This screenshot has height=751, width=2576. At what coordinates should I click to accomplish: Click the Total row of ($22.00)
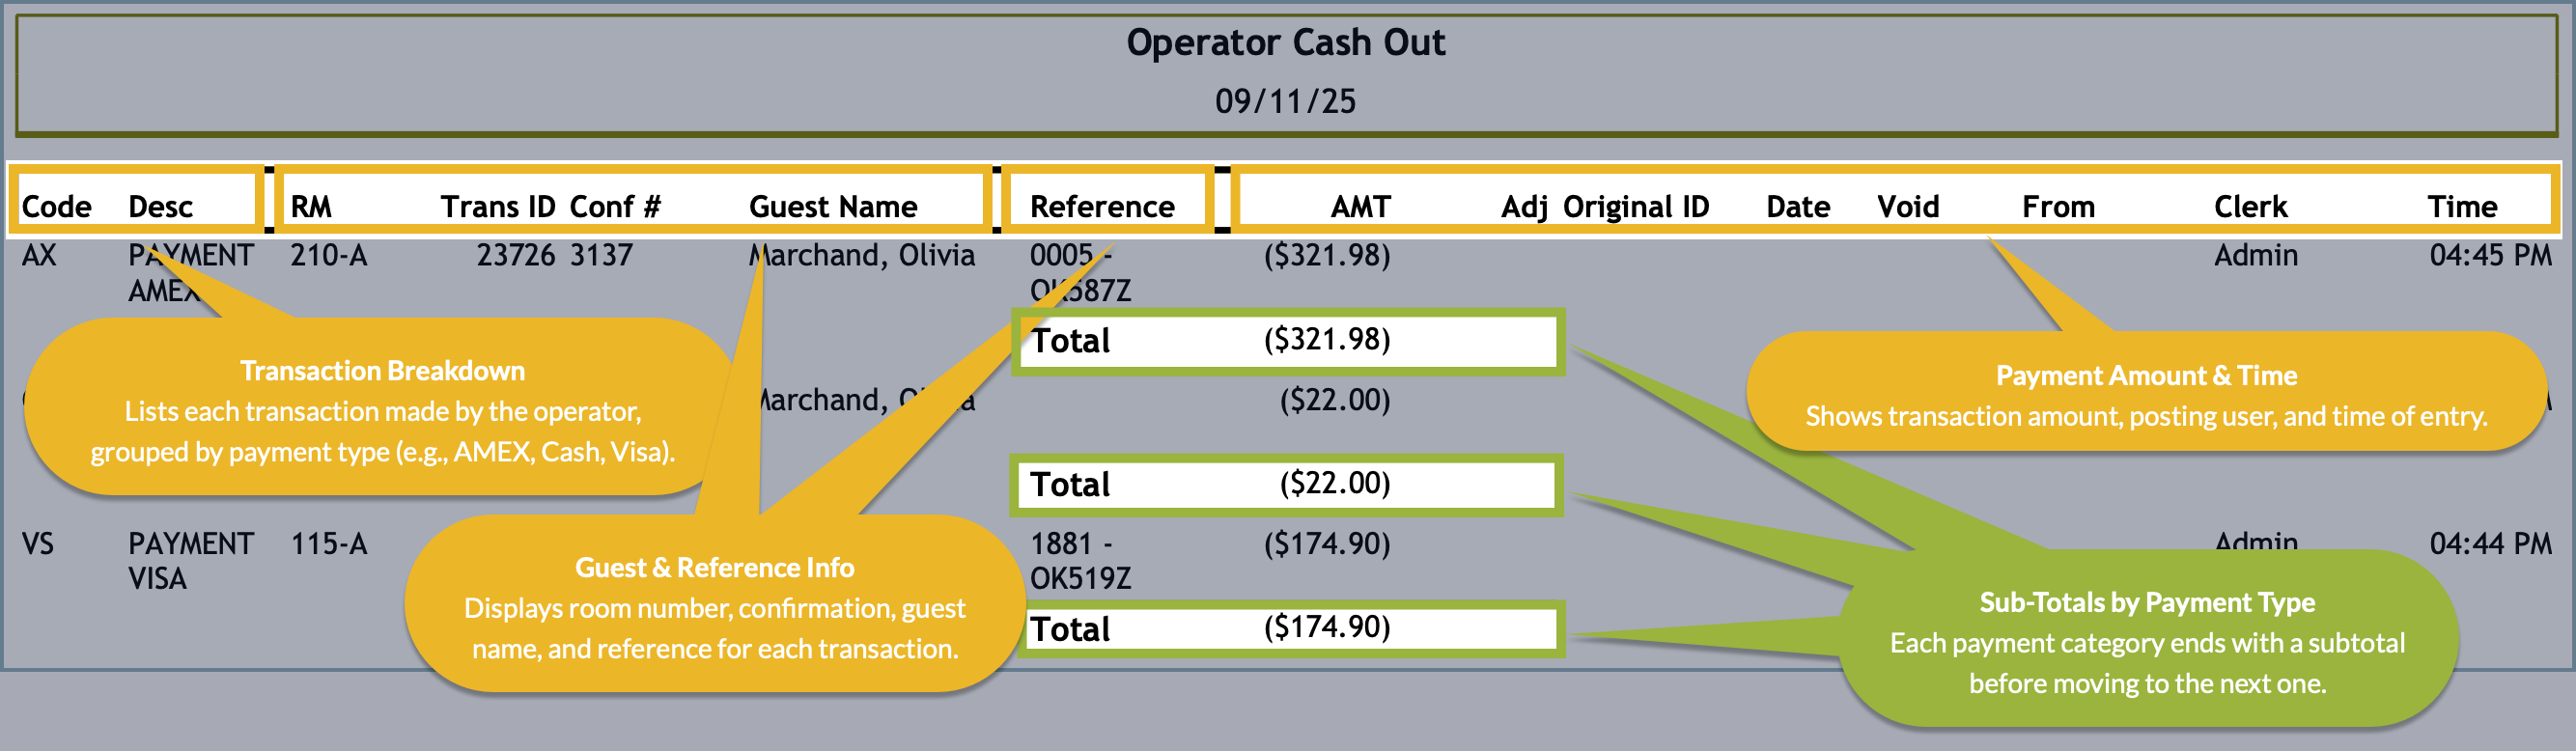[1287, 485]
